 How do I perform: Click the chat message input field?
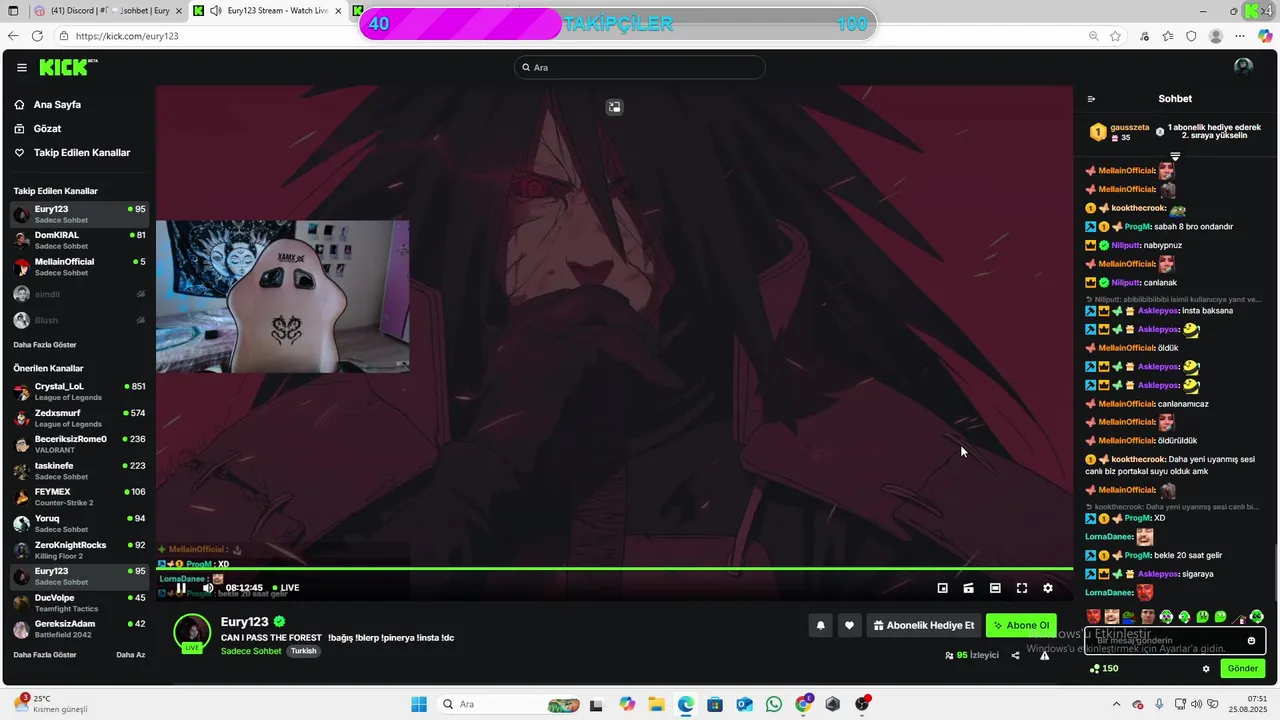pyautogui.click(x=1176, y=641)
